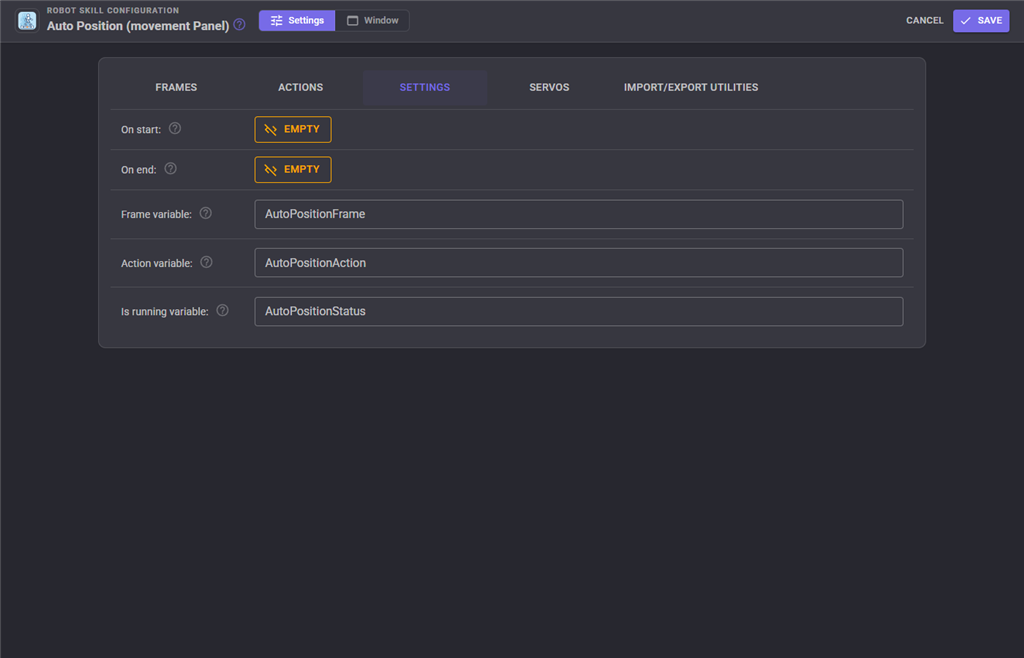The image size is (1024, 658).
Task: Click the Is running variable label
Action: (x=165, y=312)
